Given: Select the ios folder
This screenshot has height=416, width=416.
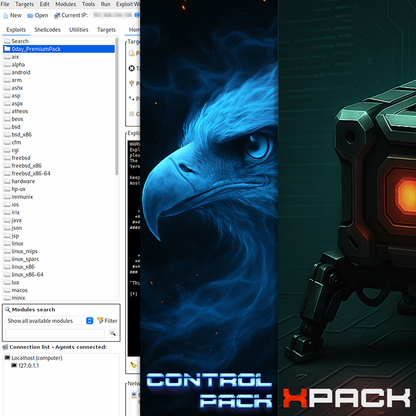Looking at the screenshot, I should pyautogui.click(x=15, y=205).
